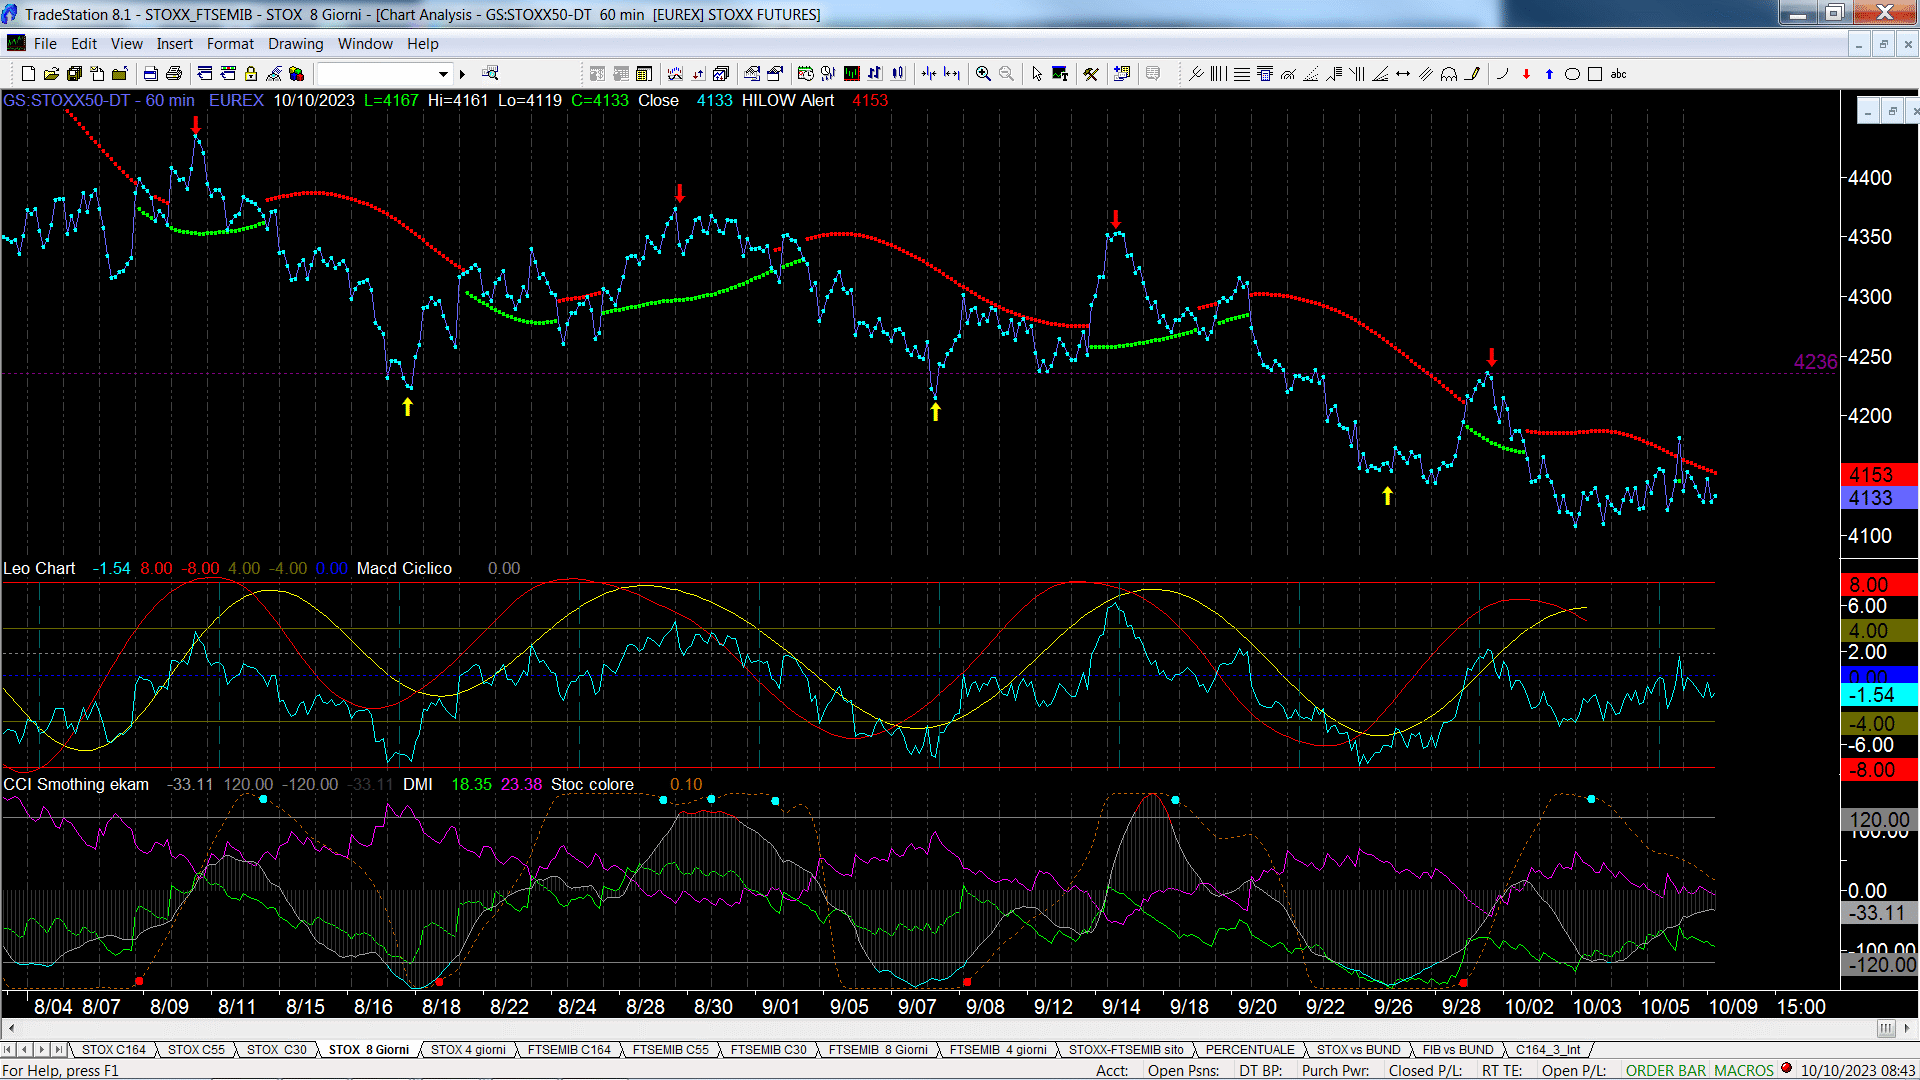Switch to the PERCENTUALE tab
This screenshot has height=1080, width=1920.
(1249, 1050)
